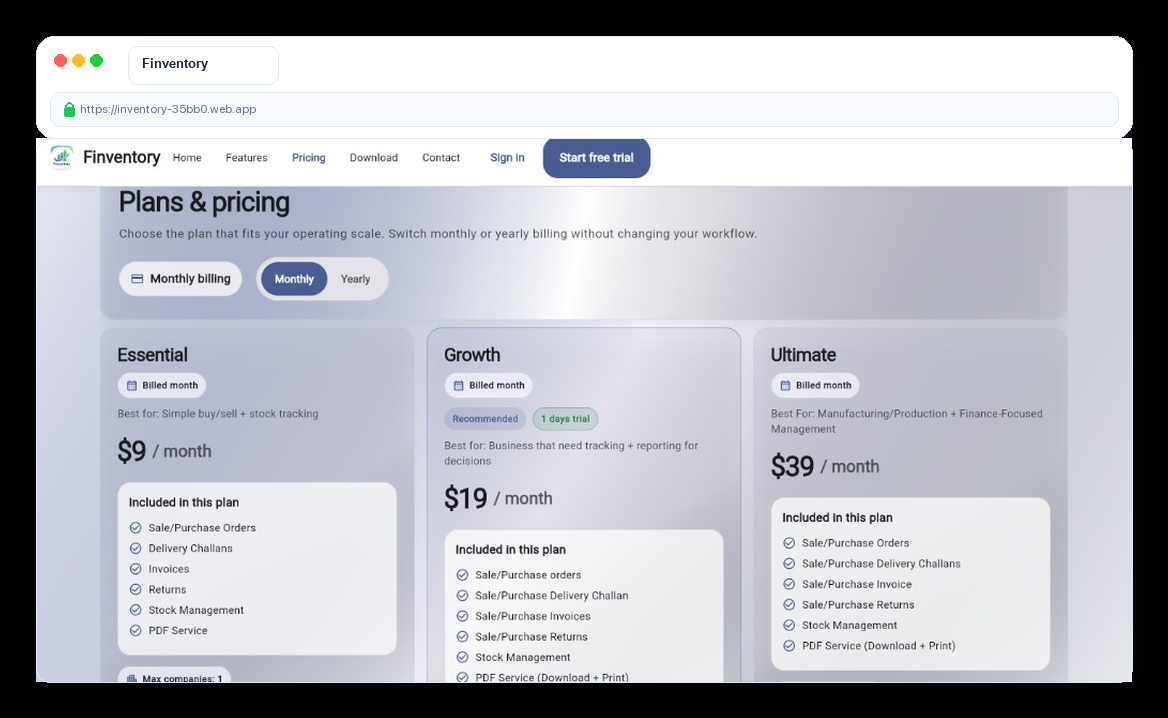Click the Essential plan heading
The height and width of the screenshot is (718, 1168).
point(153,355)
